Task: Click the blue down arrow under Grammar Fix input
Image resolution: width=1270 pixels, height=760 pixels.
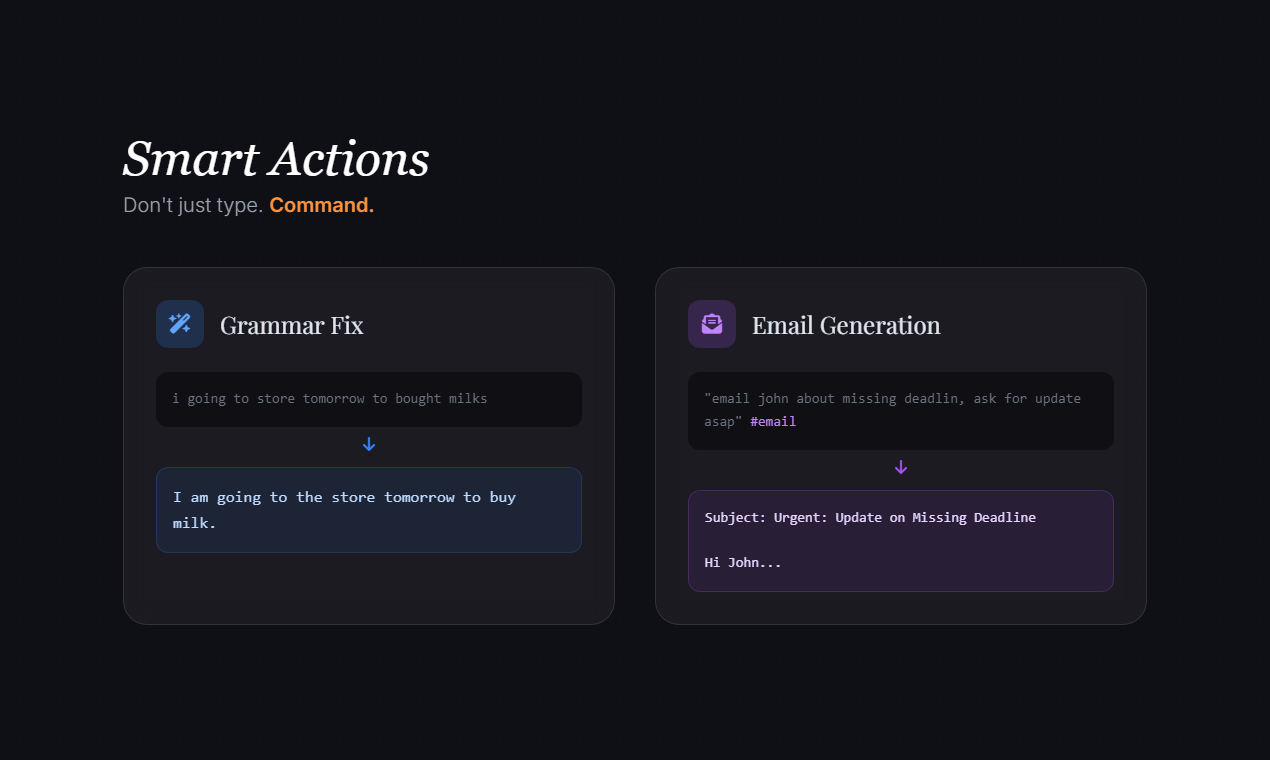Action: (x=369, y=443)
